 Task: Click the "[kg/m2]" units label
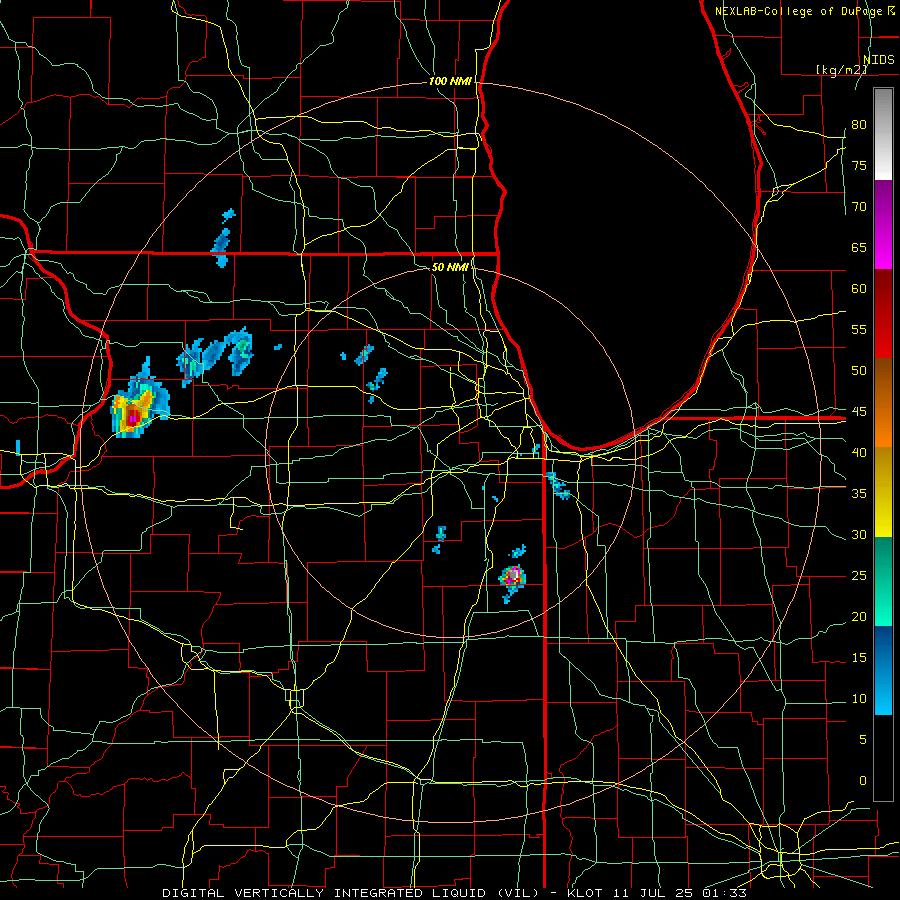coord(842,70)
